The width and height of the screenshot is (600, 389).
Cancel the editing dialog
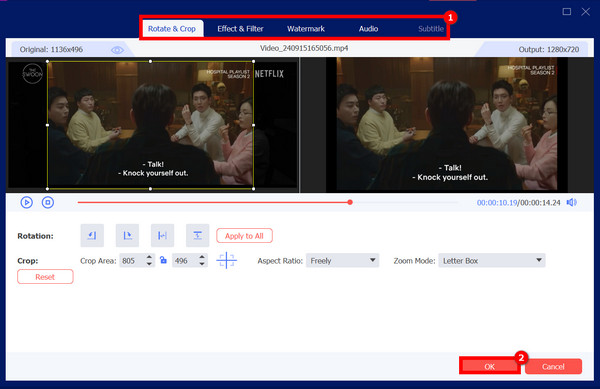(553, 366)
